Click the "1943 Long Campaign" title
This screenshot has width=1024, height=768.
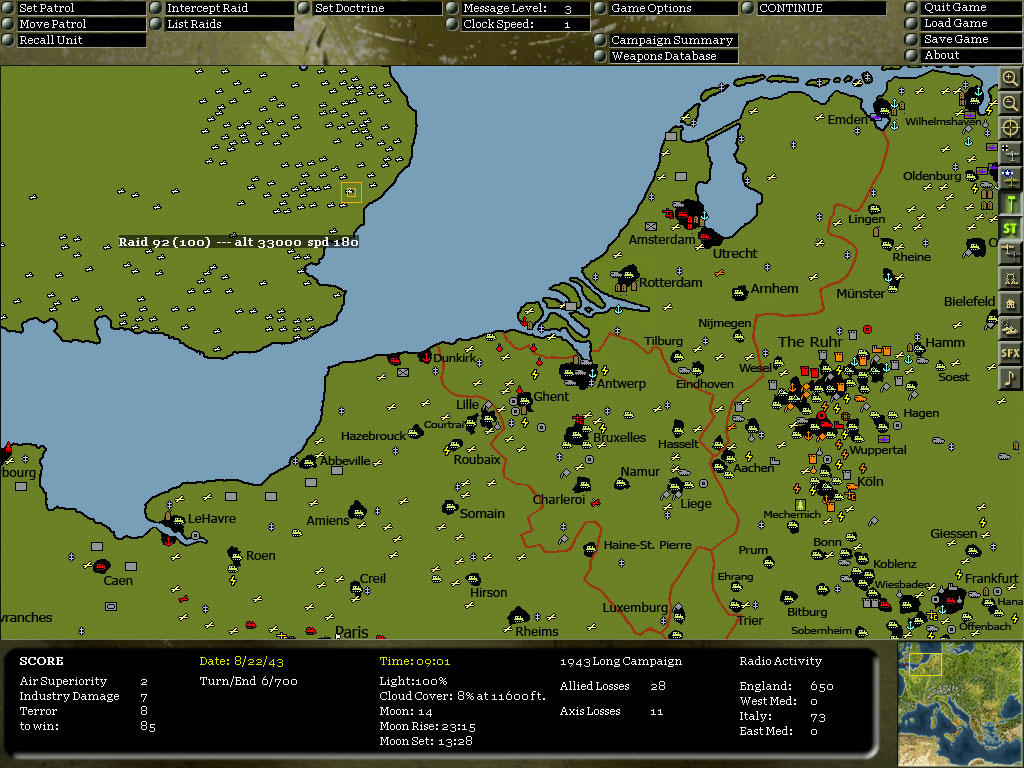620,662
